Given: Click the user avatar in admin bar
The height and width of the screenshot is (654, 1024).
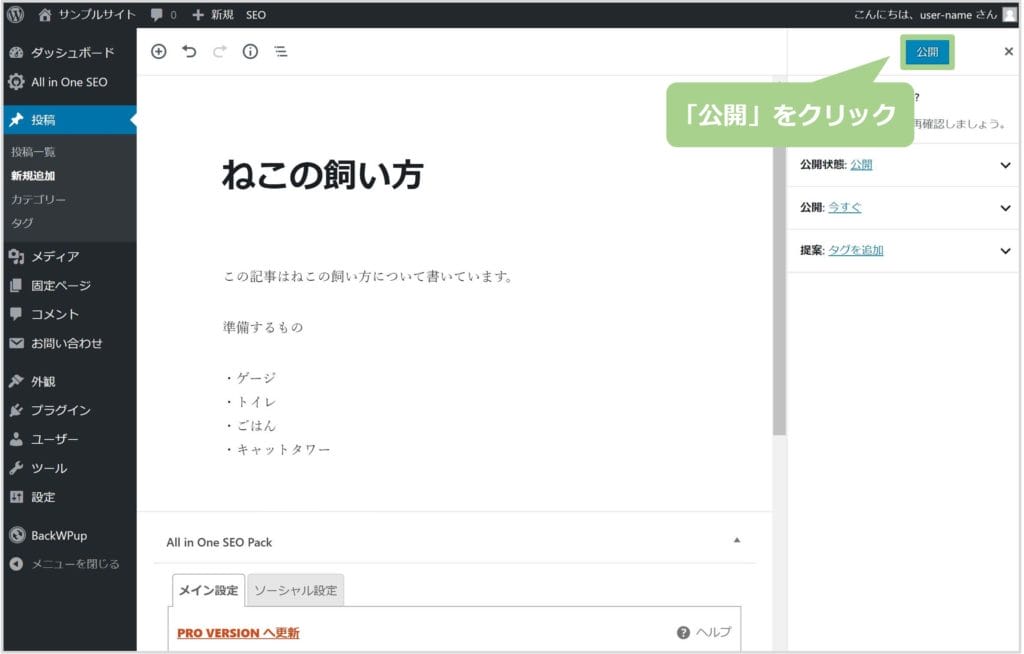Looking at the screenshot, I should pos(1008,15).
